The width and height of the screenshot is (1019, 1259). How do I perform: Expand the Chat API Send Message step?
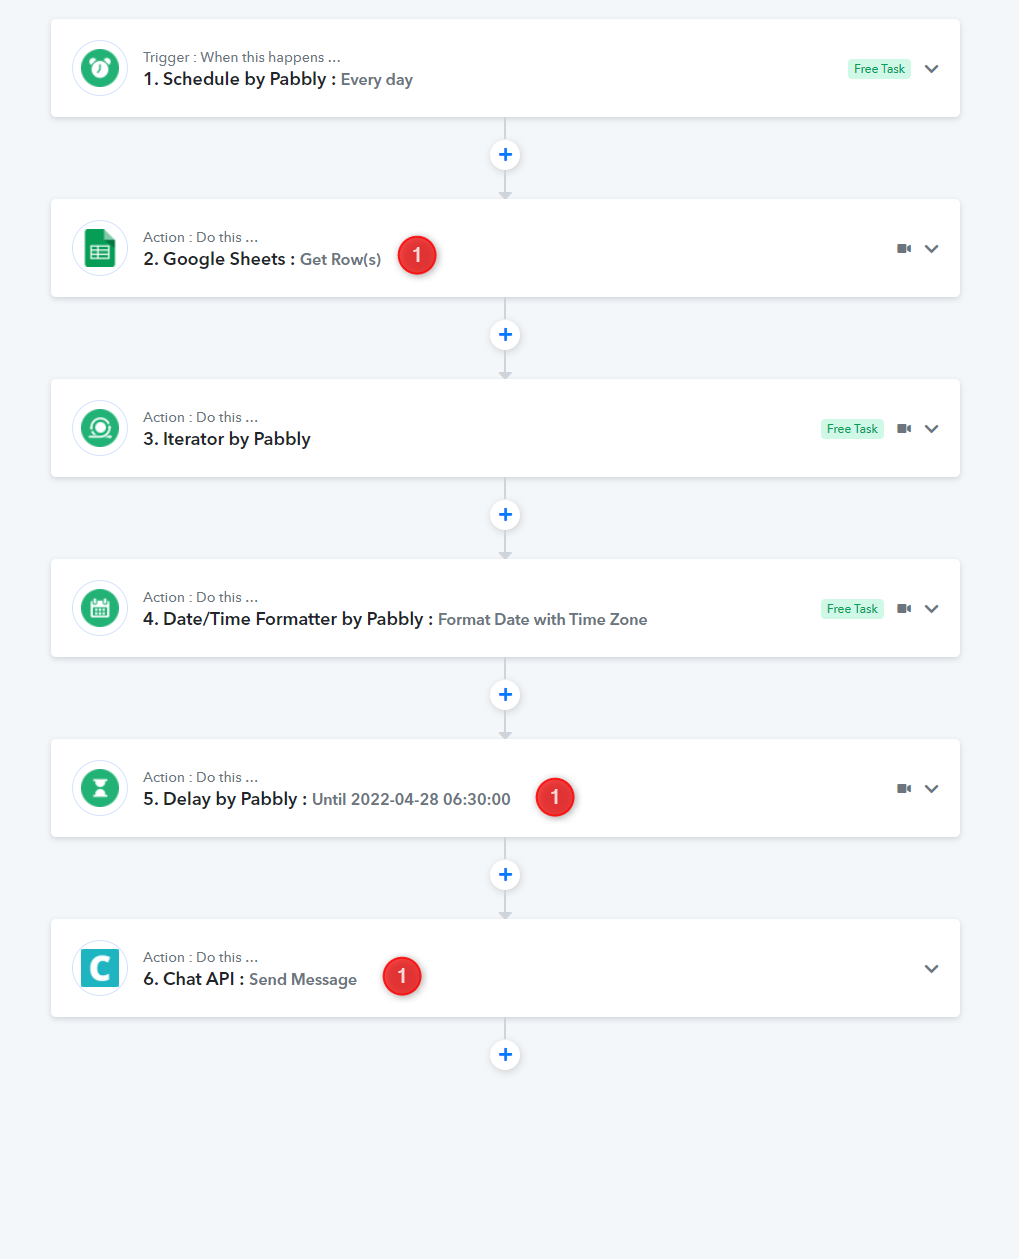pyautogui.click(x=931, y=969)
